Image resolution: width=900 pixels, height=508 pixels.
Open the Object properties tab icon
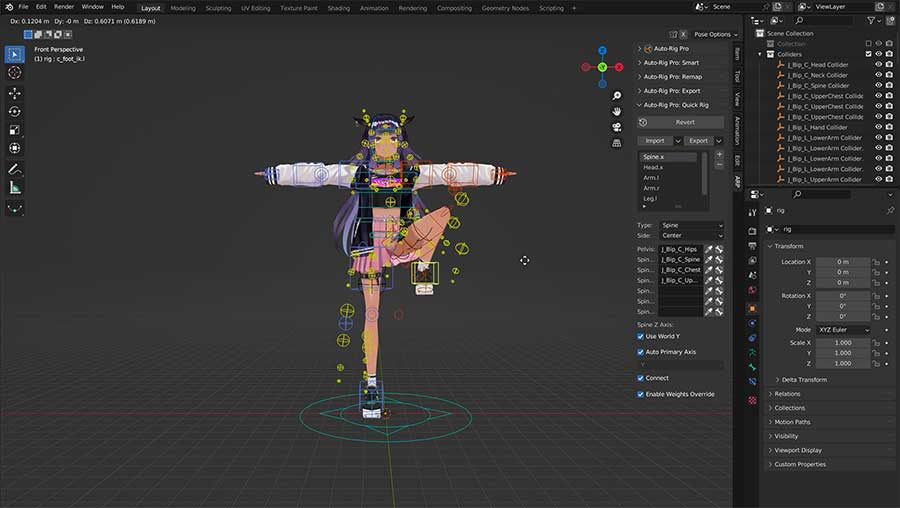(x=752, y=308)
